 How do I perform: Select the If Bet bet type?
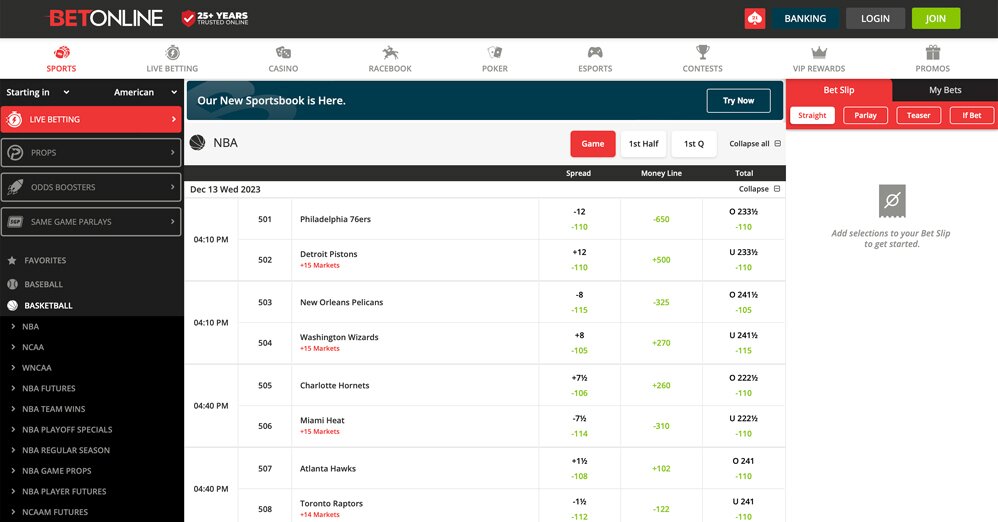[x=972, y=115]
